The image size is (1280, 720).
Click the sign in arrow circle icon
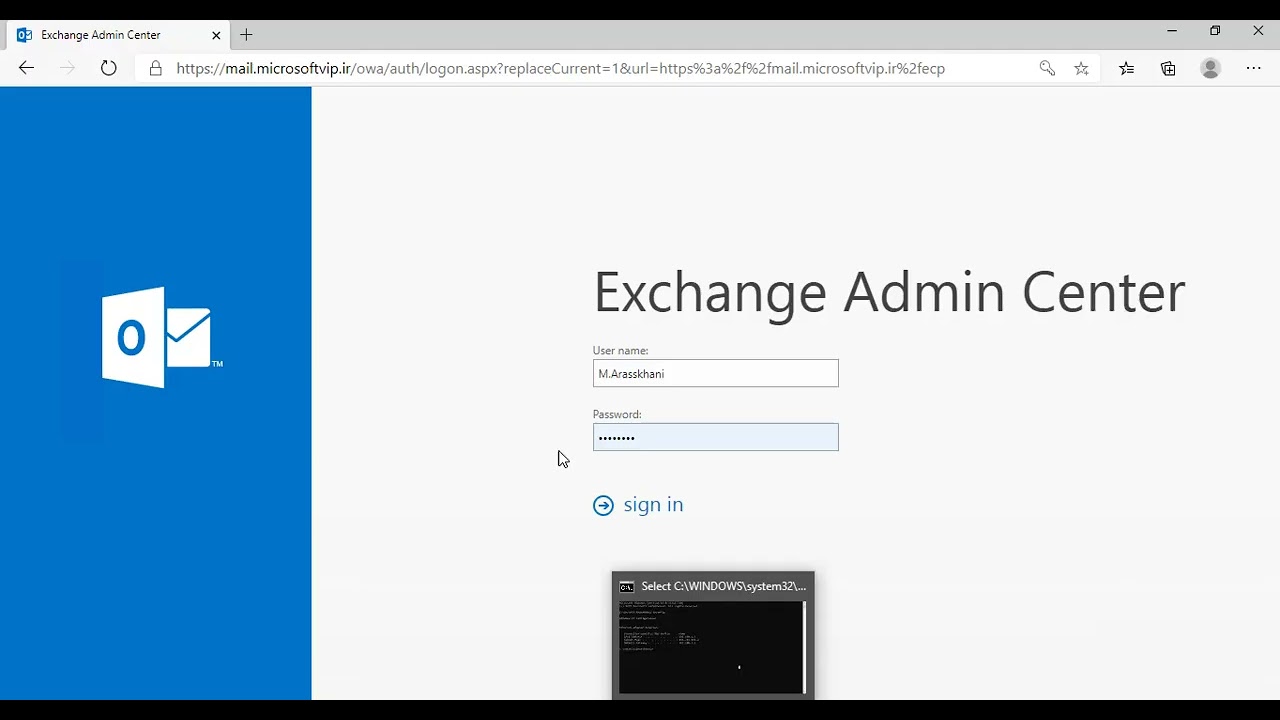pyautogui.click(x=603, y=505)
